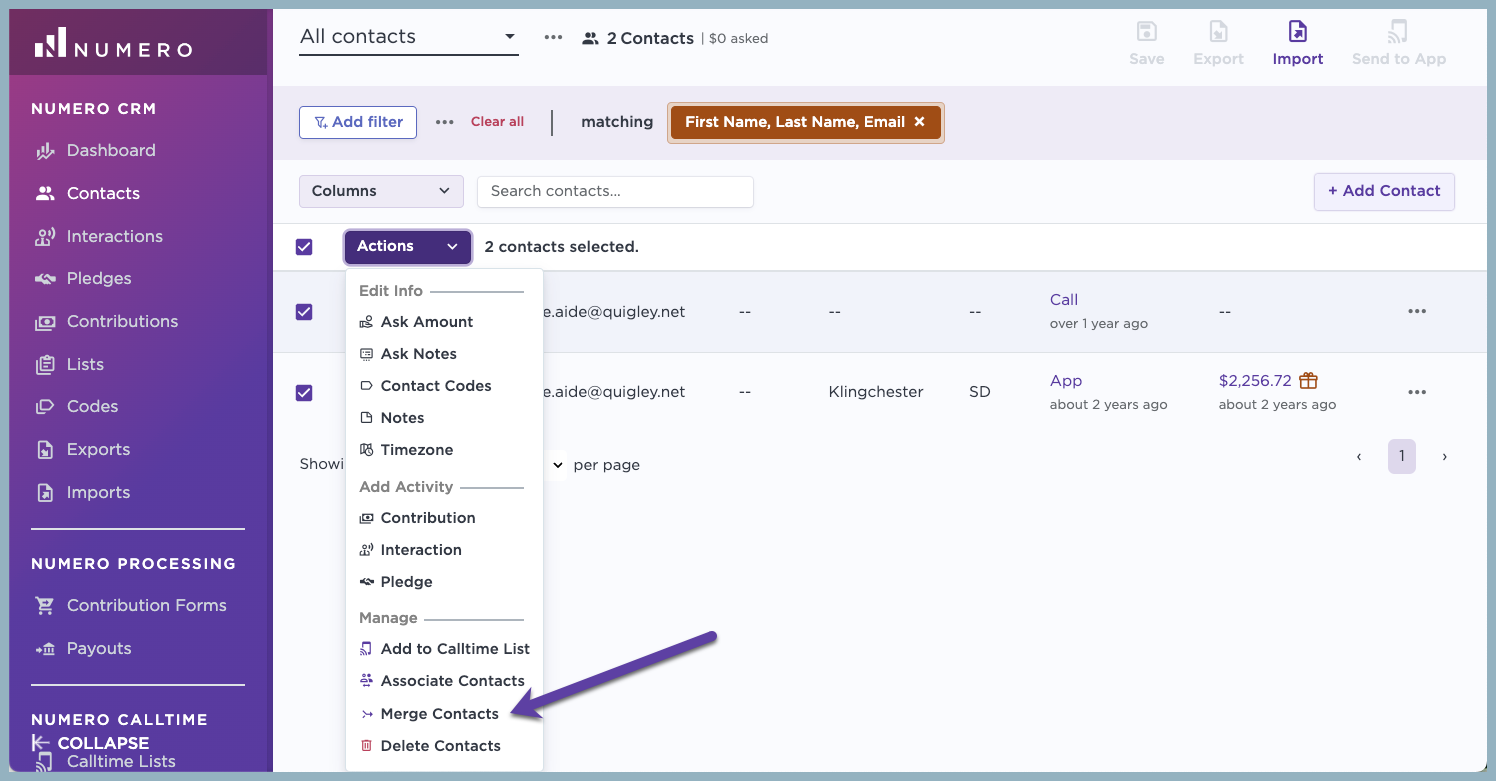Click the gift icon beside $2,256.72
1496x781 pixels.
(1308, 381)
